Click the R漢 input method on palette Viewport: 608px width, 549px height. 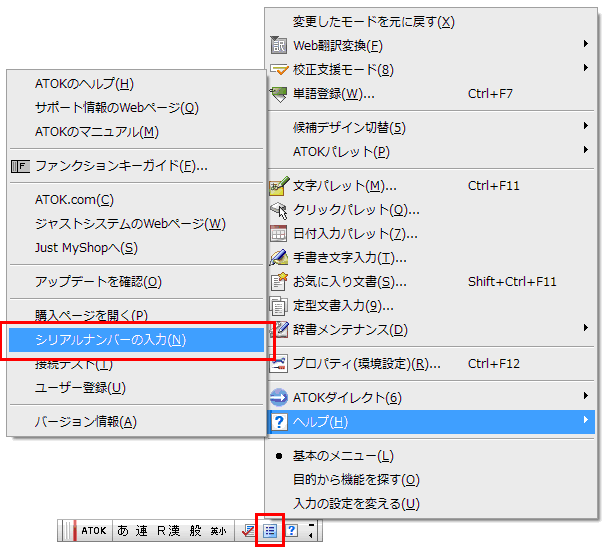(x=168, y=530)
